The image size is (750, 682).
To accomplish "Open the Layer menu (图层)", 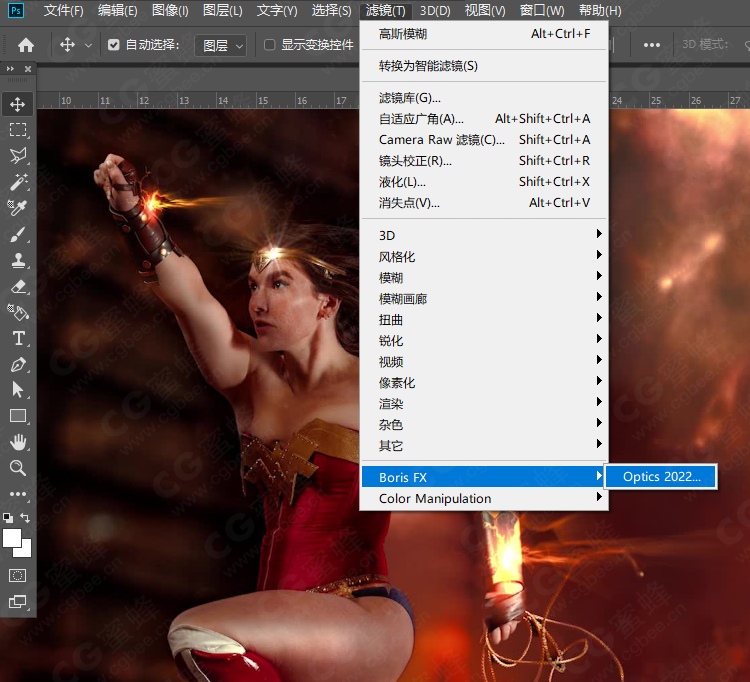I will (x=222, y=10).
